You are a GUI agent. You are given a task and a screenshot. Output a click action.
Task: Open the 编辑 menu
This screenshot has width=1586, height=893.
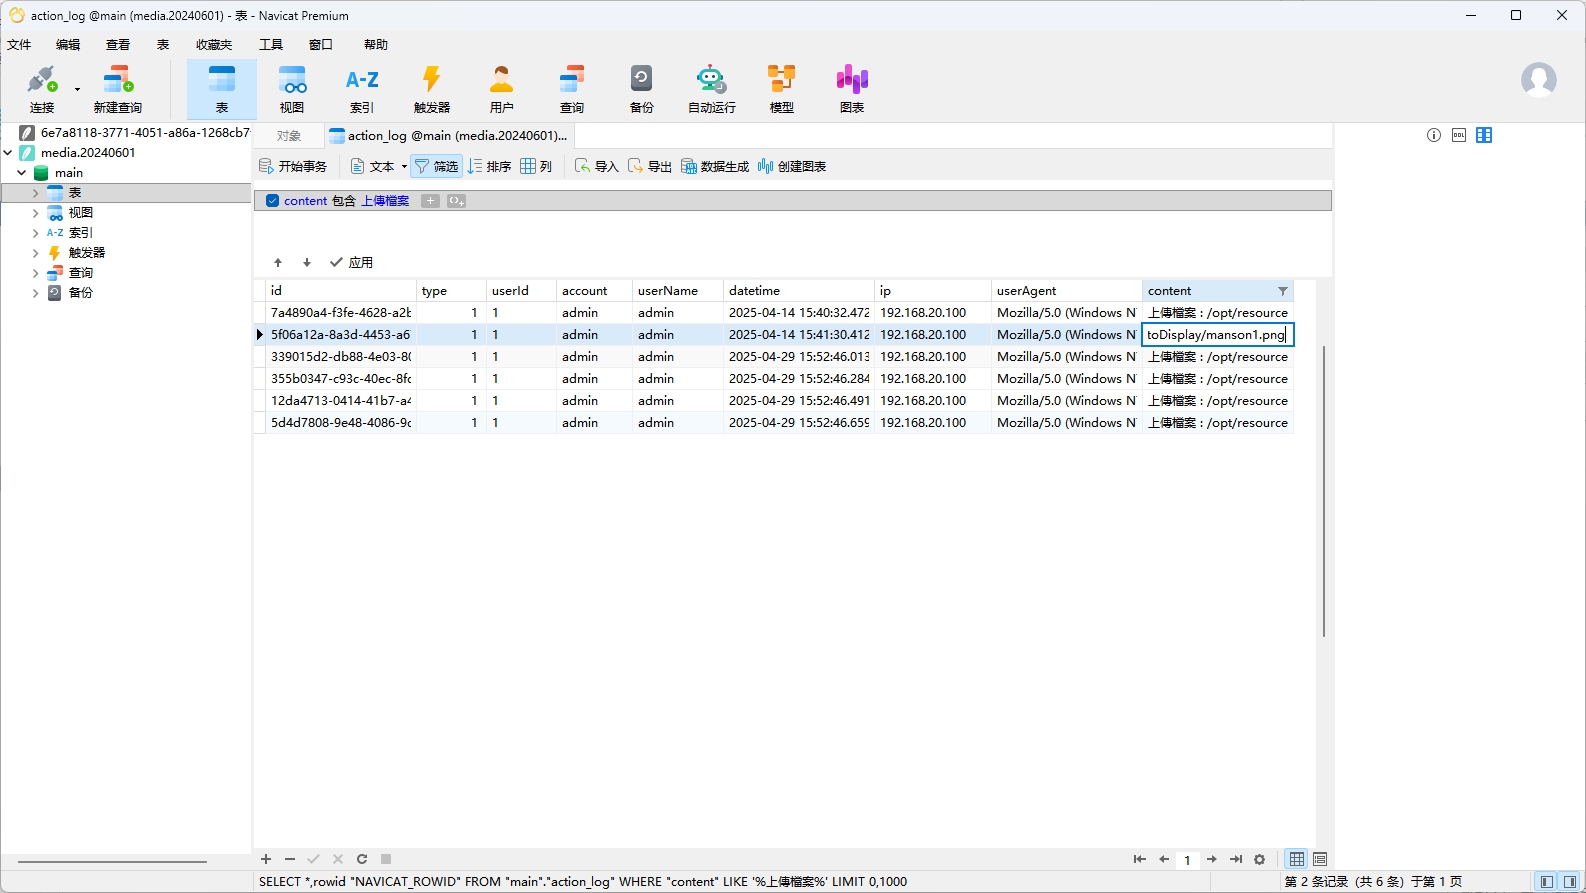(x=68, y=45)
